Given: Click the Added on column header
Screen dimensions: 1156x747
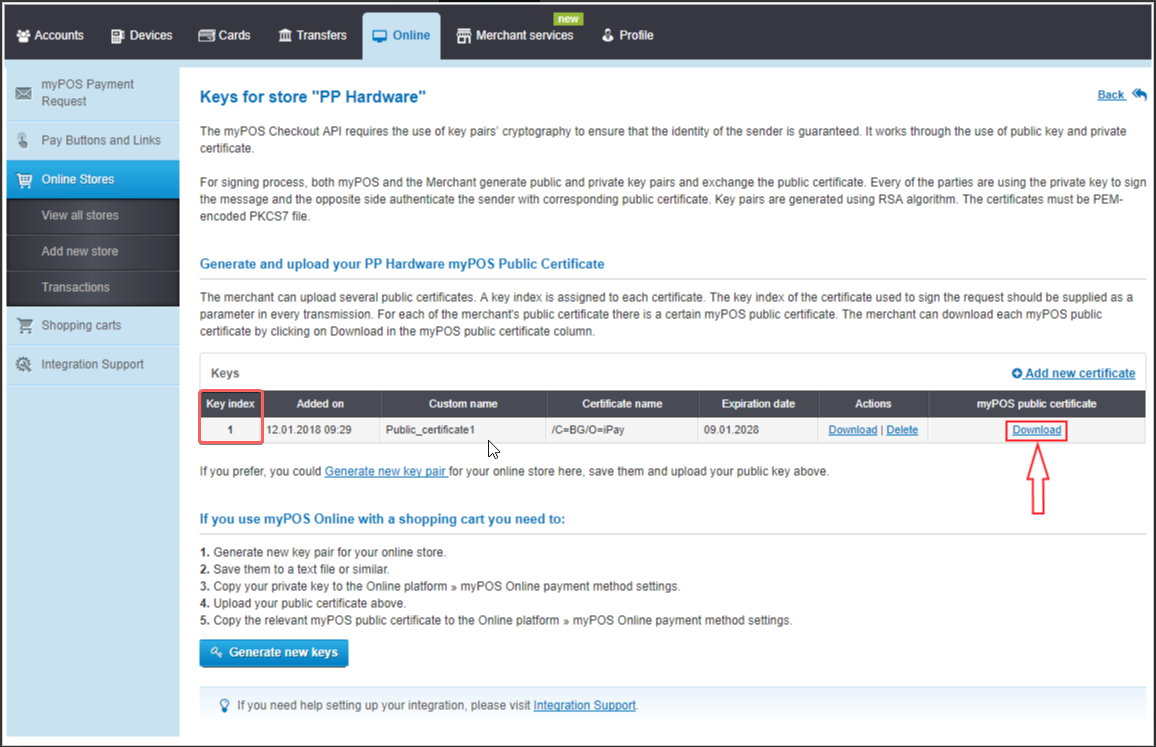Looking at the screenshot, I should coord(320,404).
